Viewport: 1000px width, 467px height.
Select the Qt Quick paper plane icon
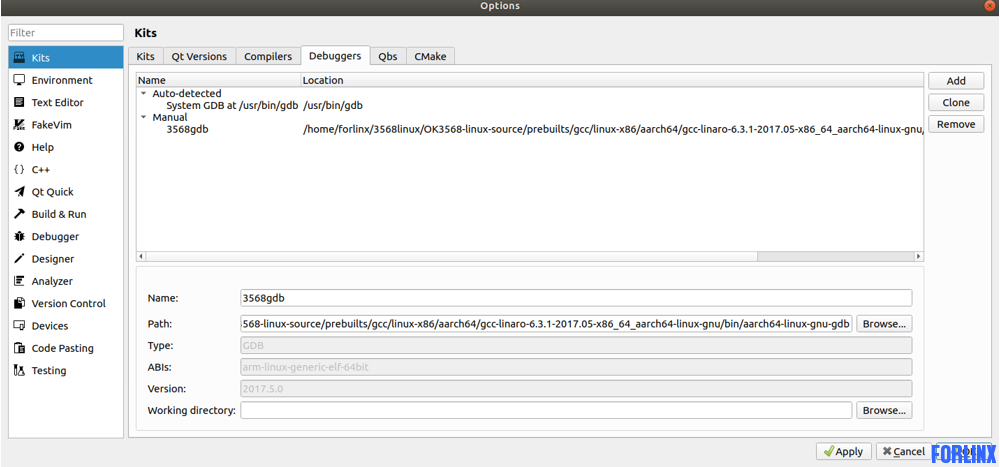[19, 192]
